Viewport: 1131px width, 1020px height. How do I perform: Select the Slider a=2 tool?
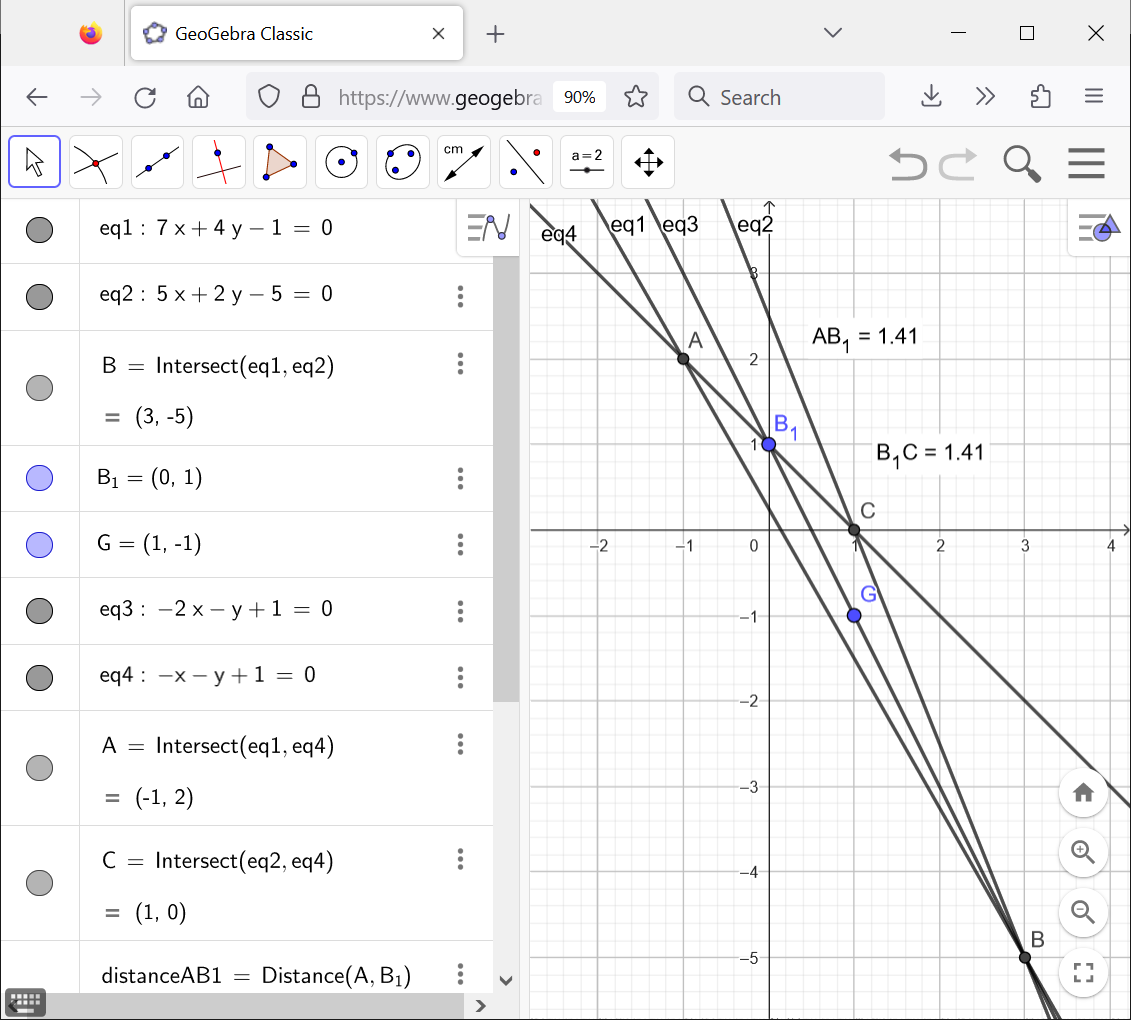586,162
